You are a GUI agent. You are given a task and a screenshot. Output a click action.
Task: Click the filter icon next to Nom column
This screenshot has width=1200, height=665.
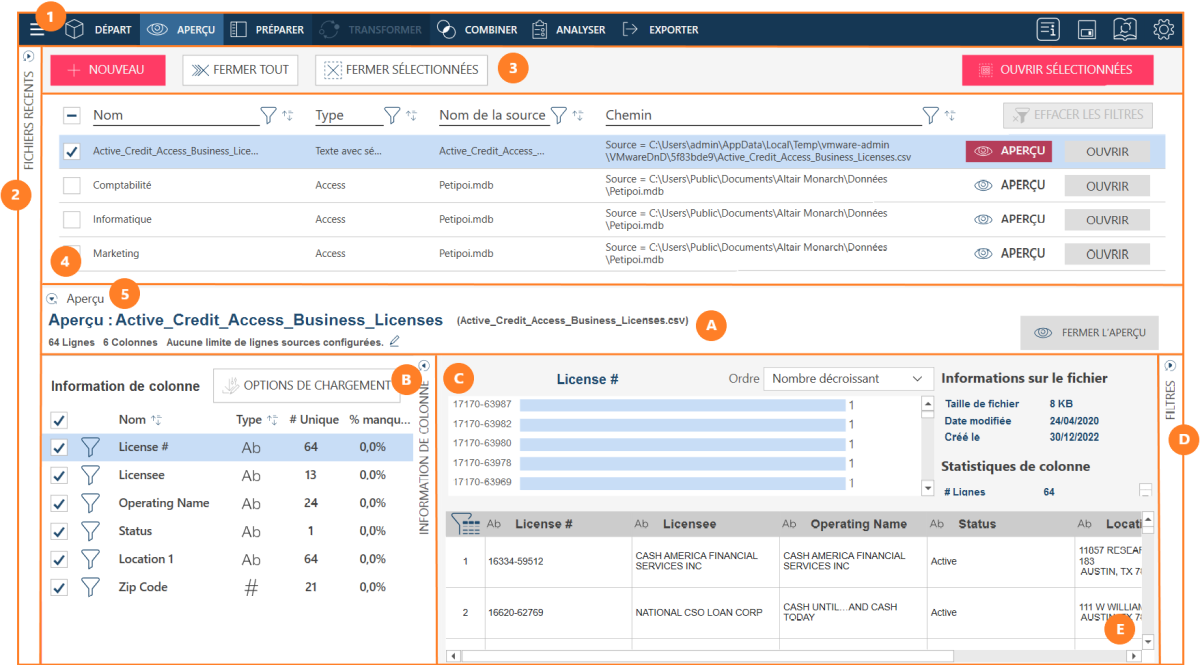268,116
